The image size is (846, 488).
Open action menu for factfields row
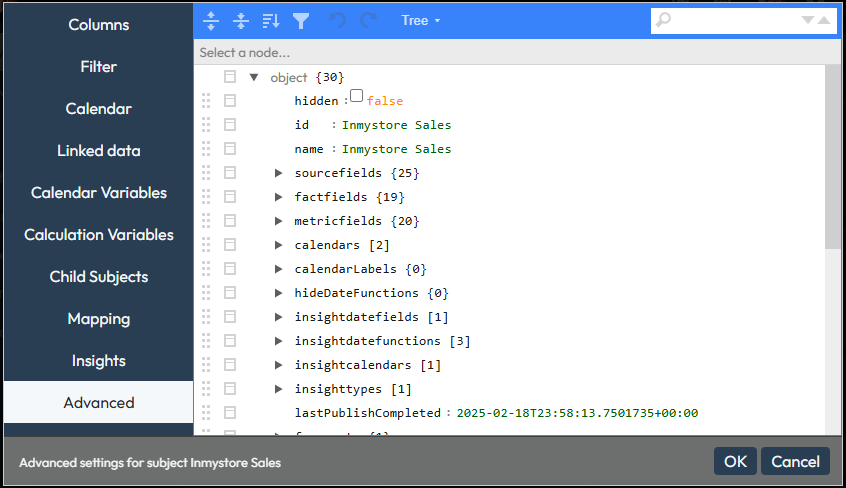pos(230,196)
